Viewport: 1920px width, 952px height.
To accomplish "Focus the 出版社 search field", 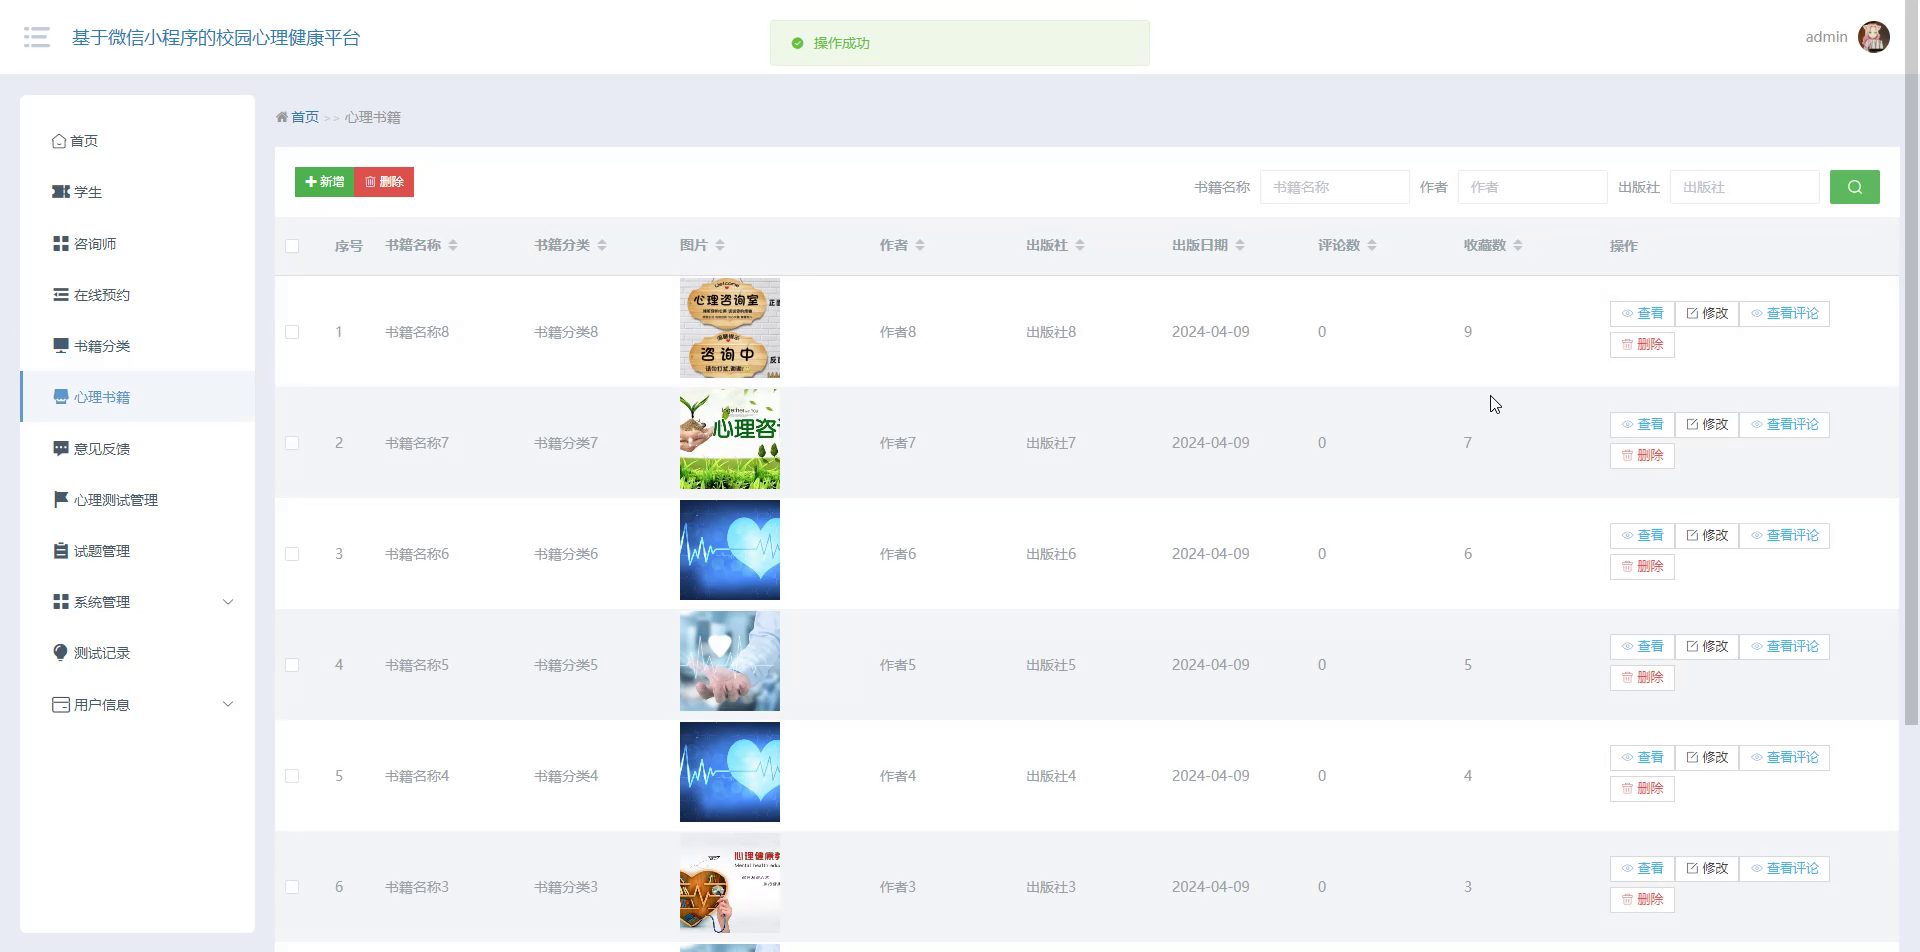I will 1744,187.
